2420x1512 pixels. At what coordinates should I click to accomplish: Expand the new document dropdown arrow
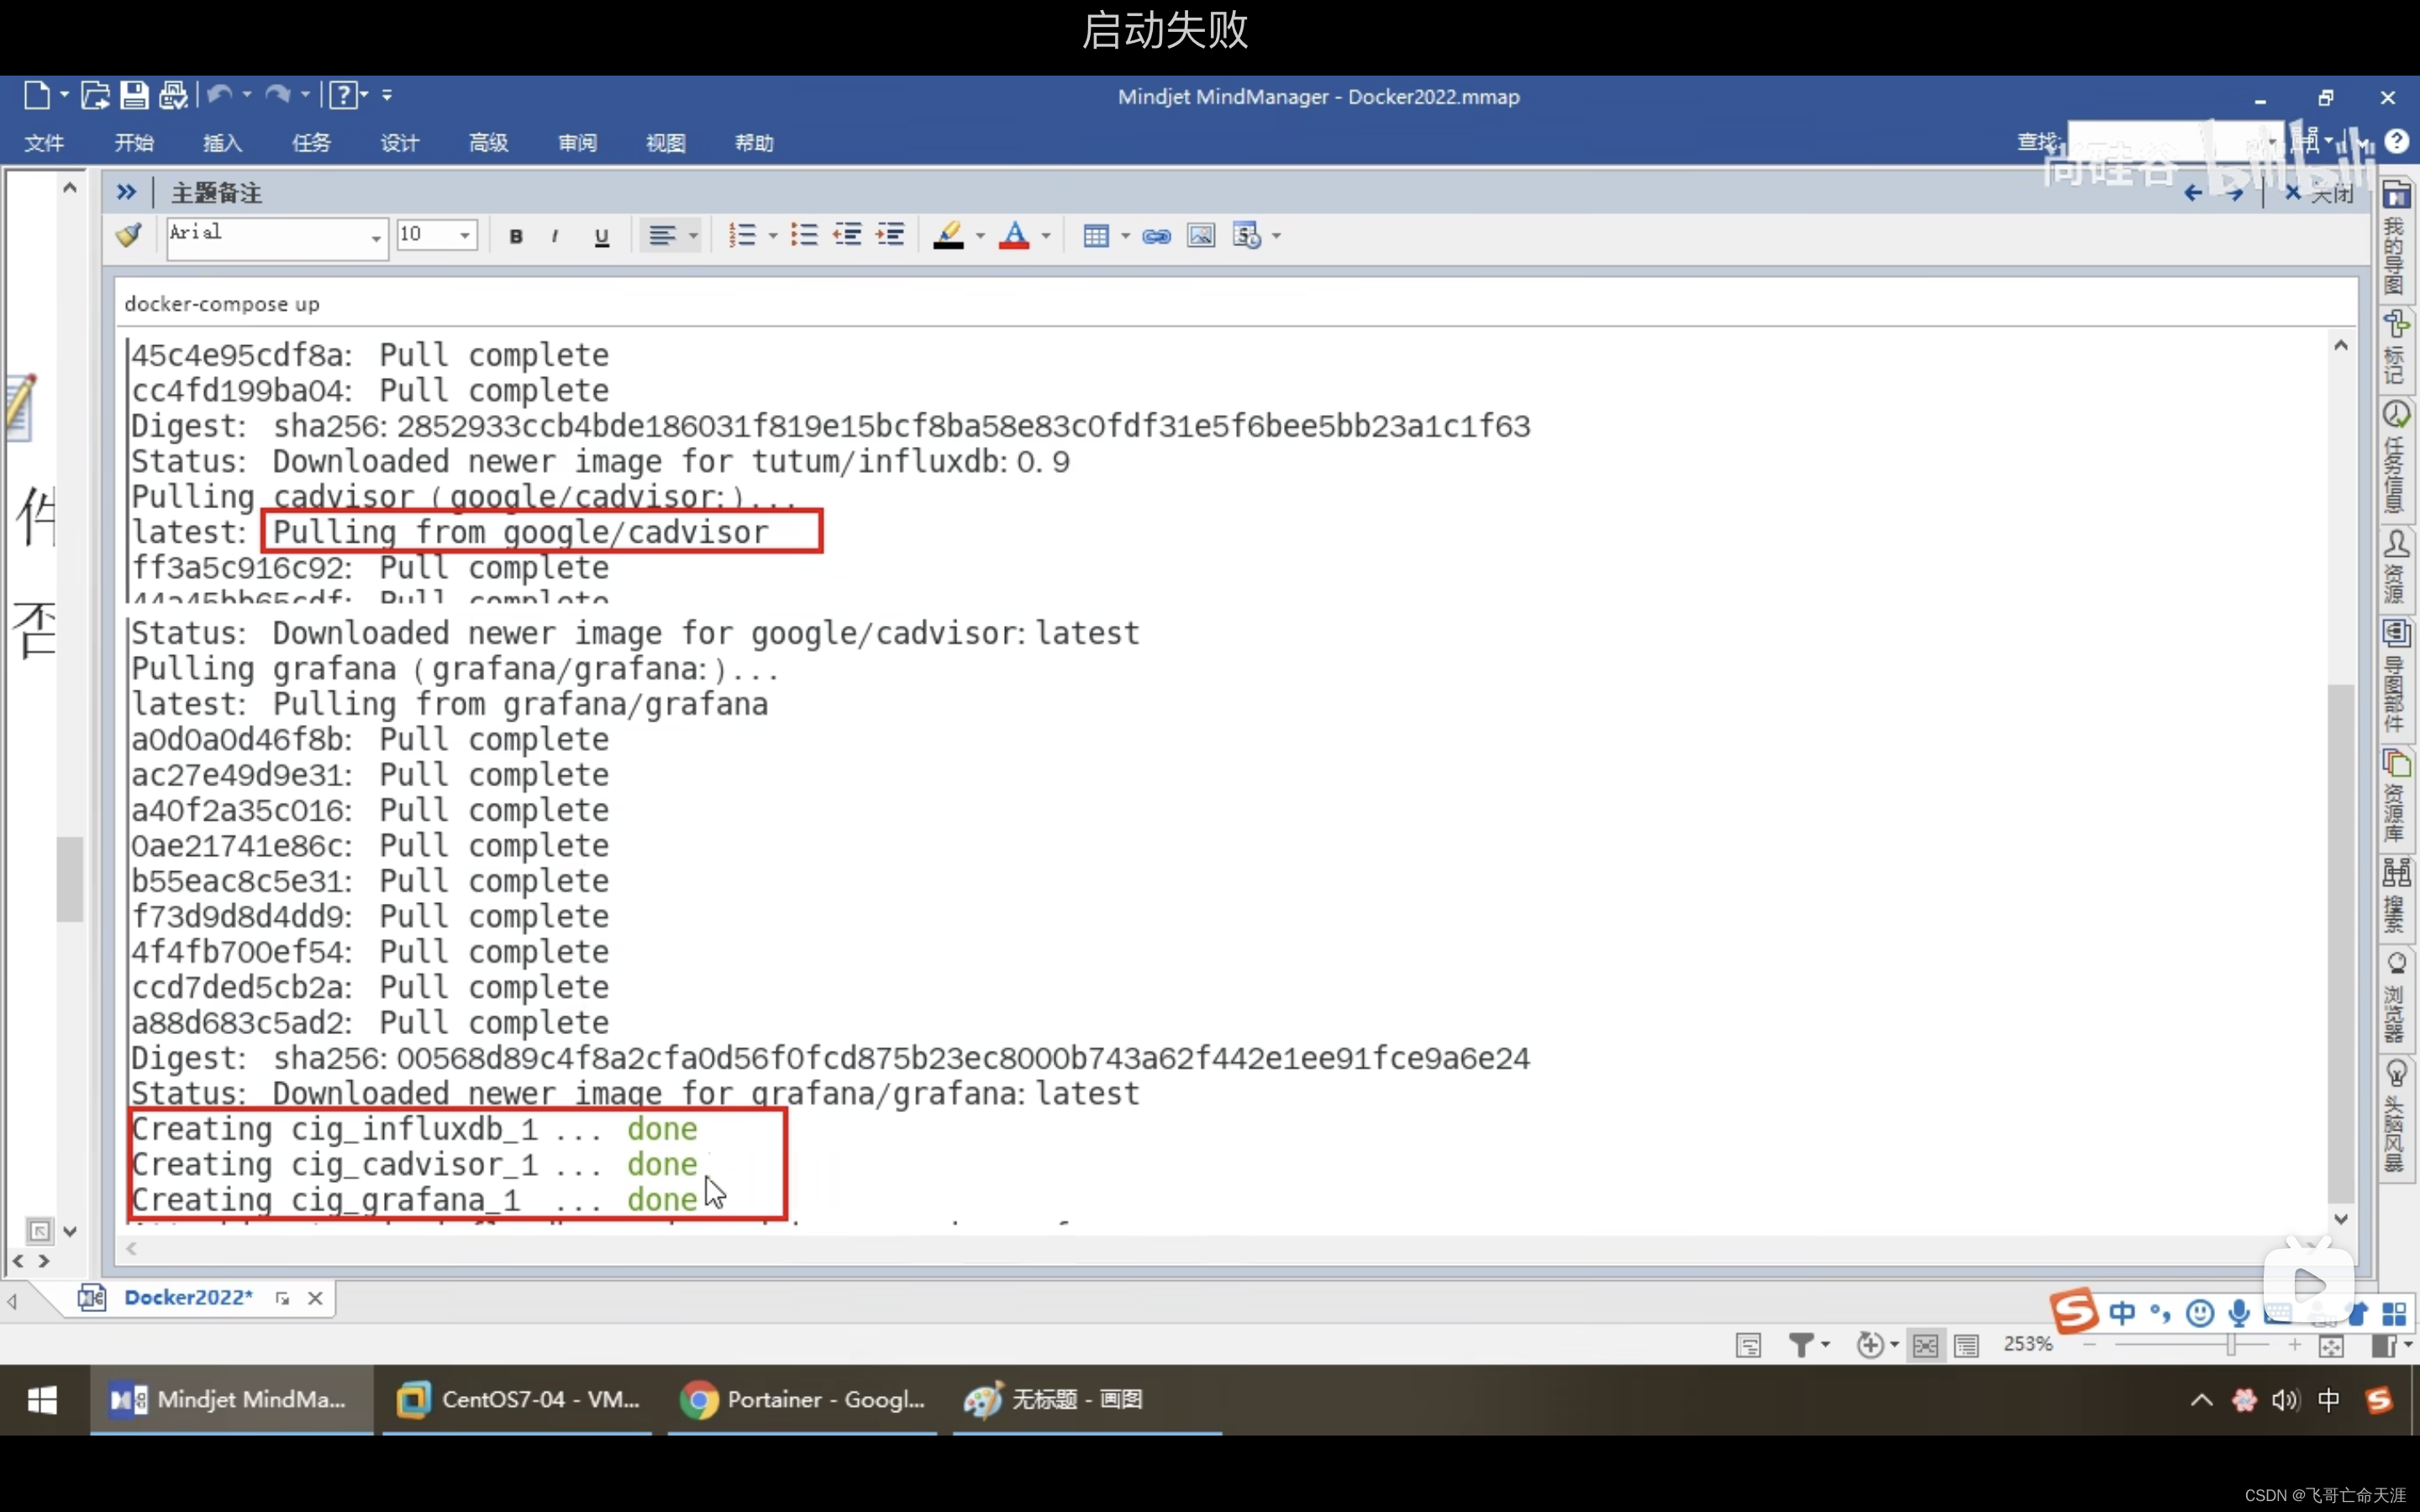point(64,95)
